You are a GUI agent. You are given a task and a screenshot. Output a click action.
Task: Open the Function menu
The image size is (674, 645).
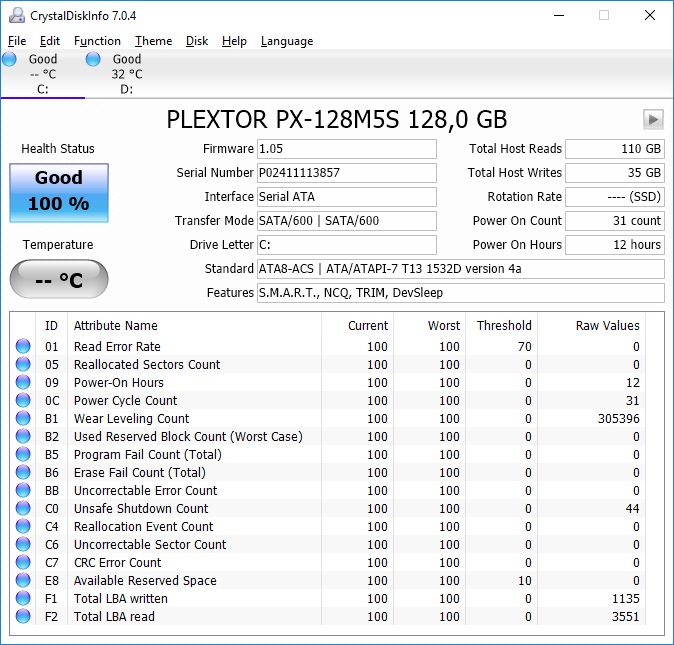click(97, 41)
